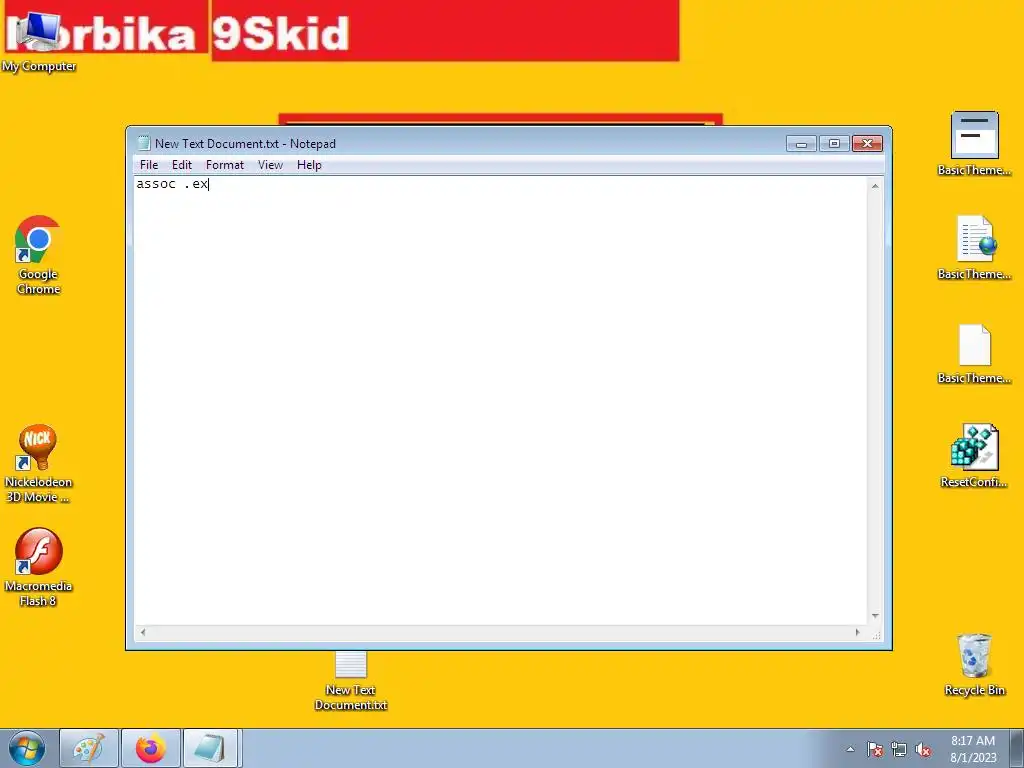Click the Show desktop strip
Screen dimensions: 1024x768
coord(1017,748)
